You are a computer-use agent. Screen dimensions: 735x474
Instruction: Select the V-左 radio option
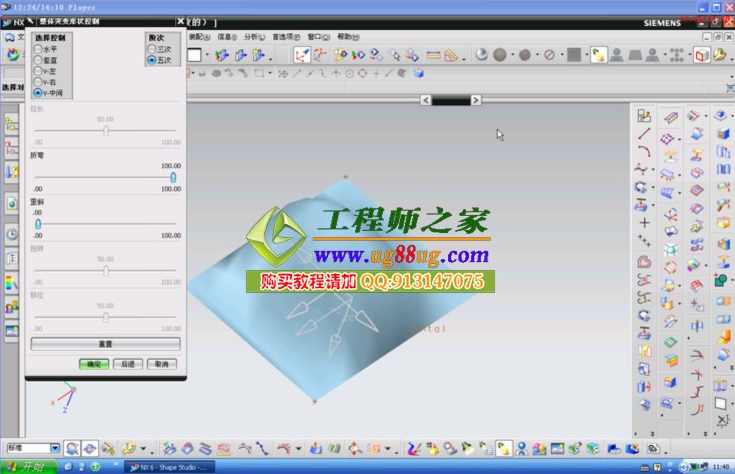pos(38,71)
